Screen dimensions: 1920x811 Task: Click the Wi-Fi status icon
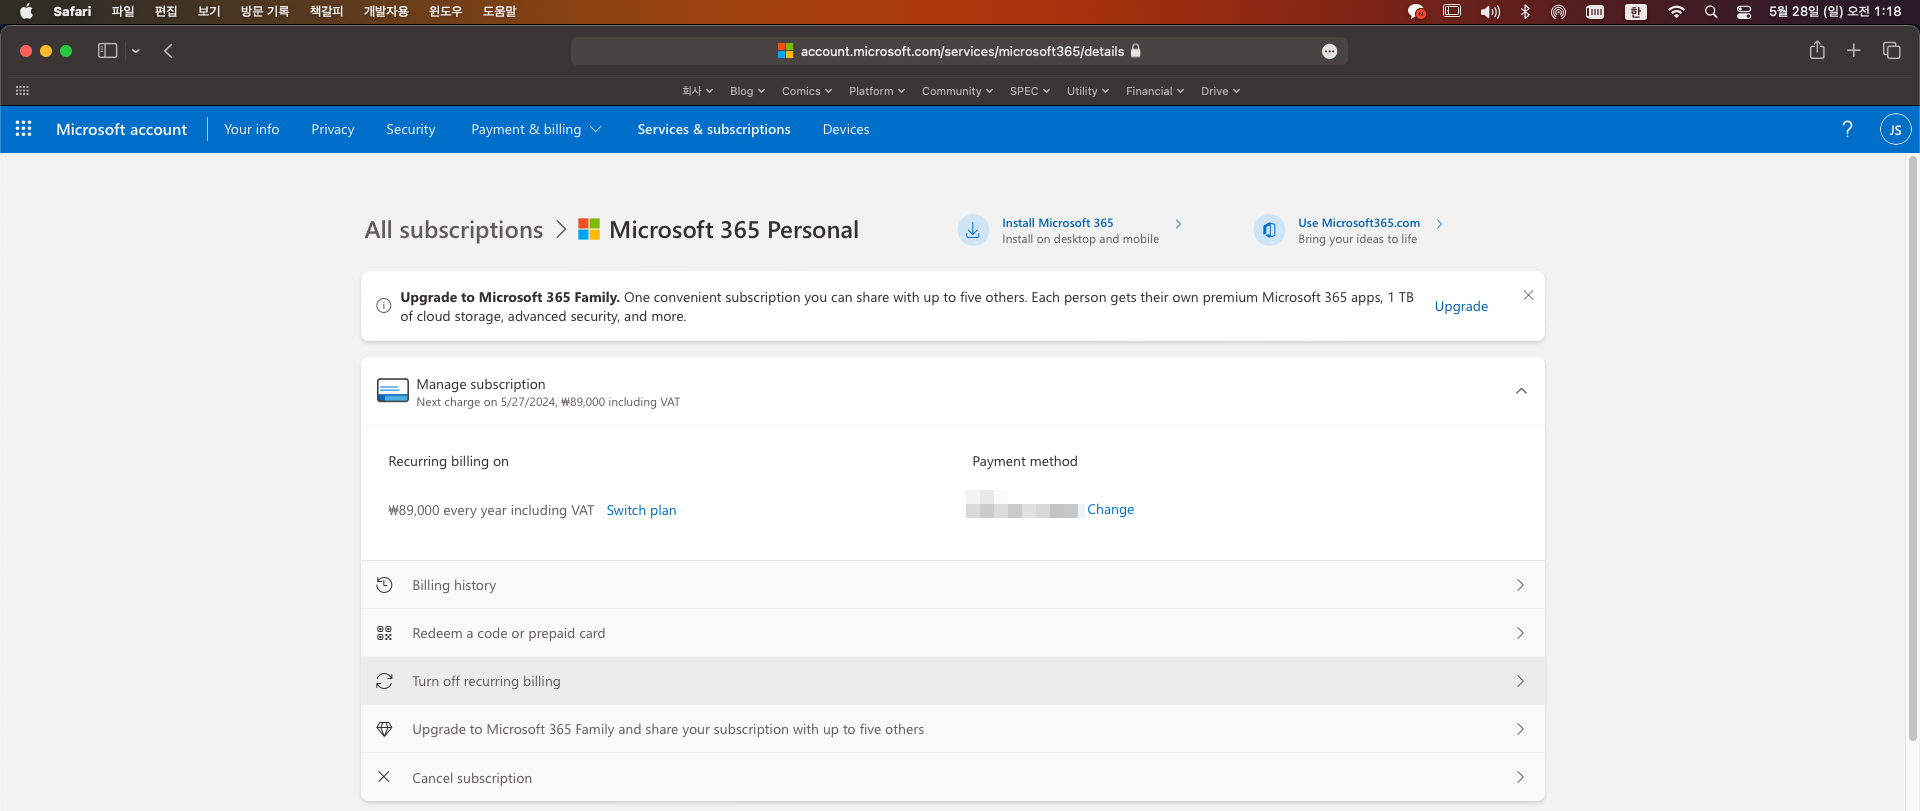click(1676, 12)
